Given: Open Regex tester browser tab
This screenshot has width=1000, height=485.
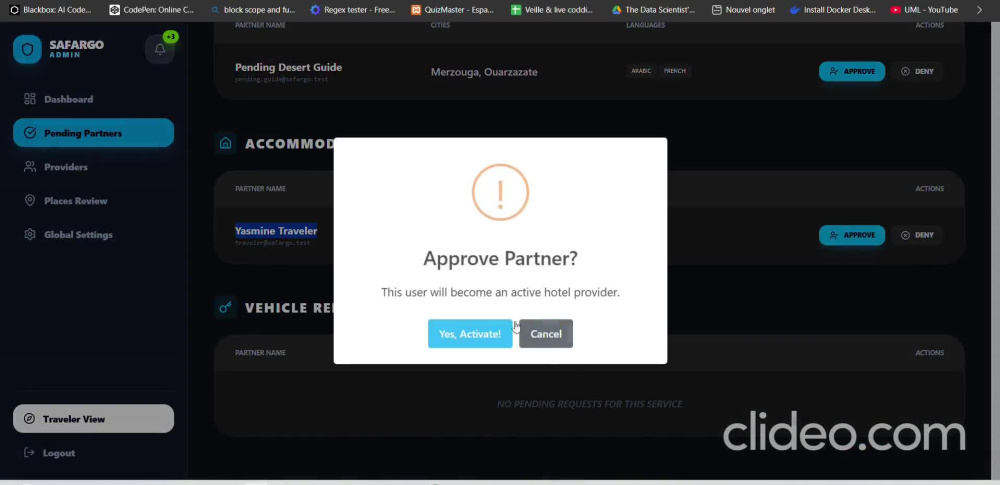Looking at the screenshot, I should [353, 10].
